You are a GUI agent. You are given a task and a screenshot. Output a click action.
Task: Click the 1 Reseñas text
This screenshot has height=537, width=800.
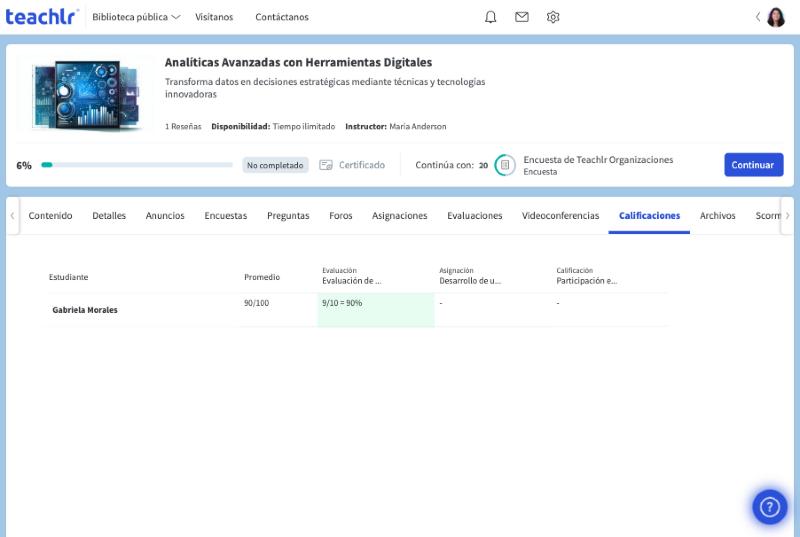[x=183, y=126]
